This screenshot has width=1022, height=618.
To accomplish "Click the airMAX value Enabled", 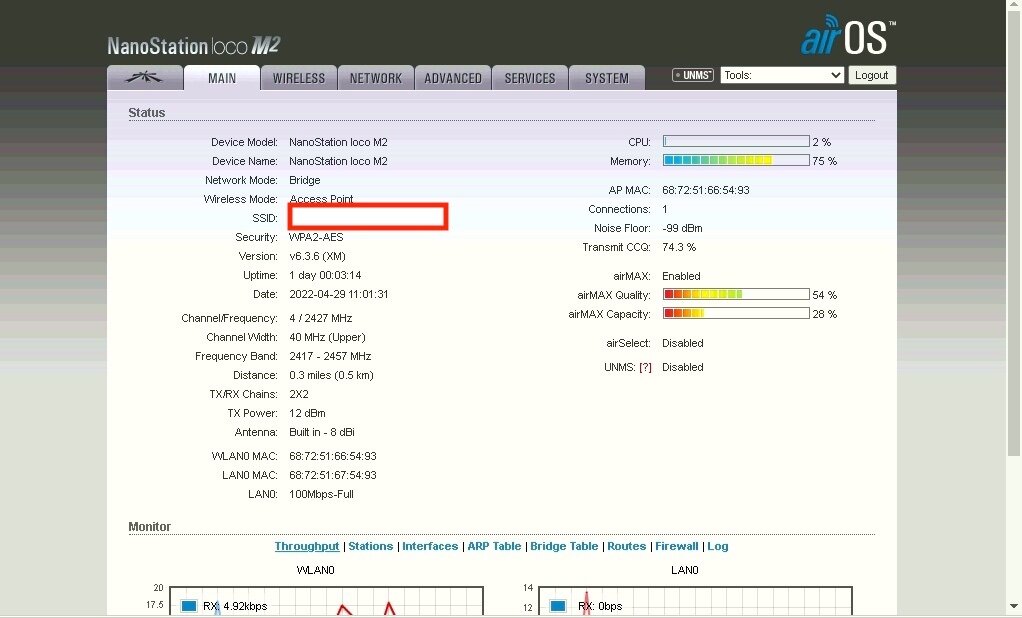I will click(681, 276).
